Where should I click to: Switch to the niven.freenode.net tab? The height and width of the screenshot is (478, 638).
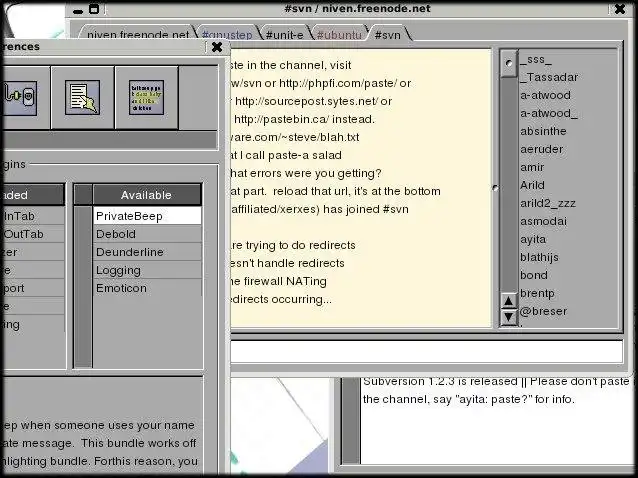[138, 35]
